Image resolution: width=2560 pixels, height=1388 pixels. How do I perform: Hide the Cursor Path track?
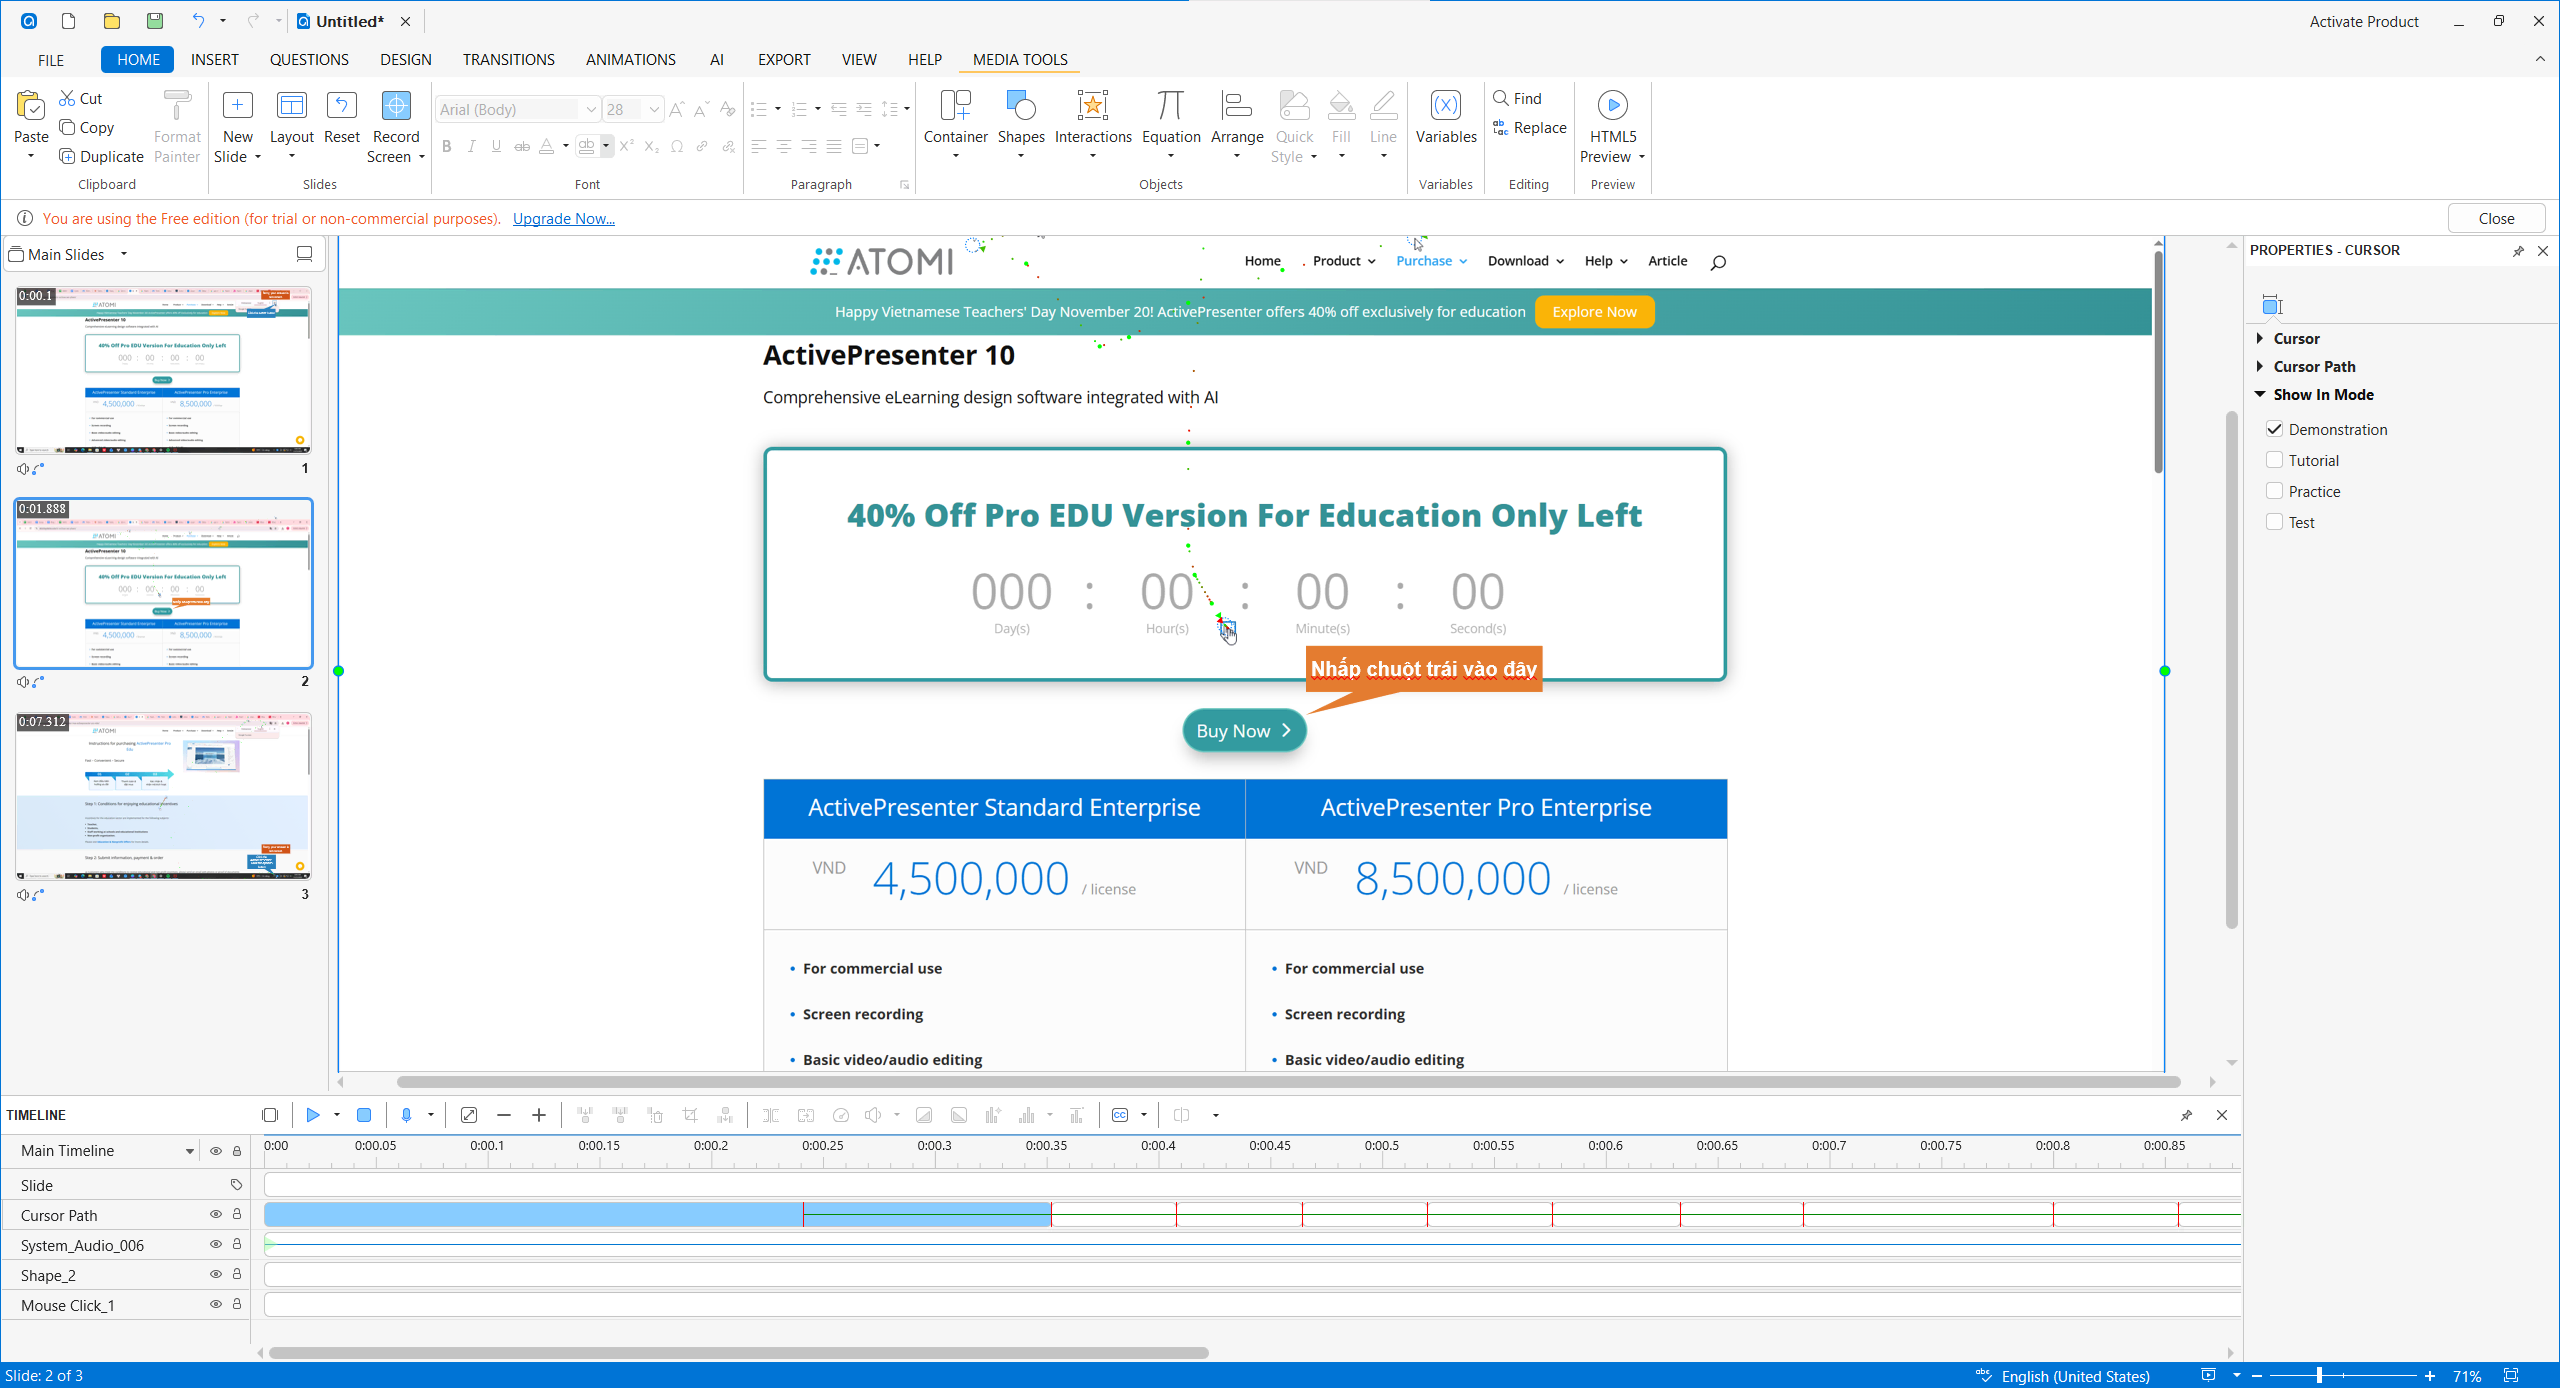point(215,1214)
